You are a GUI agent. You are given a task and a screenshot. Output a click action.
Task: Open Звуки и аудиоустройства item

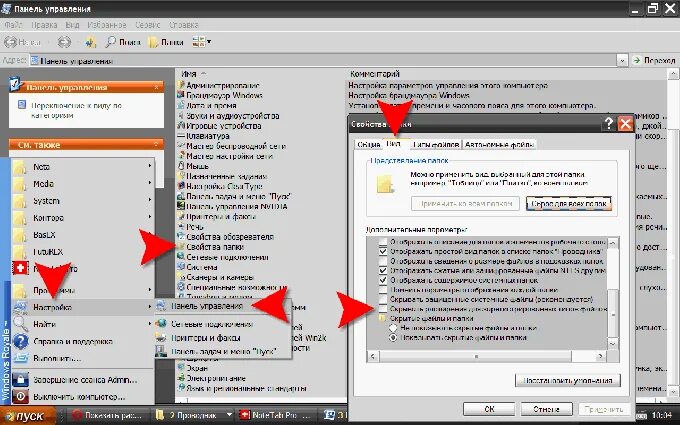tap(232, 116)
